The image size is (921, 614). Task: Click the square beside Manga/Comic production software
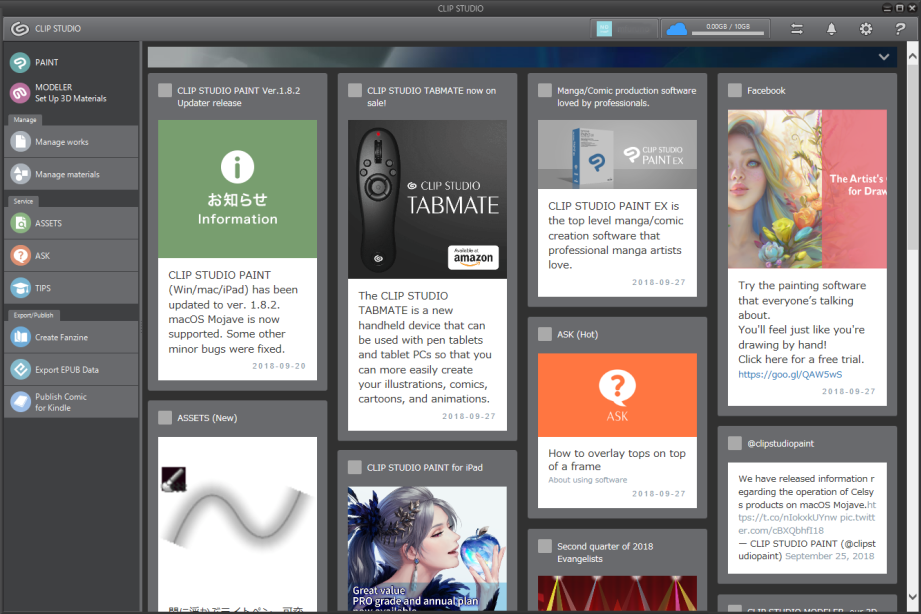[545, 90]
